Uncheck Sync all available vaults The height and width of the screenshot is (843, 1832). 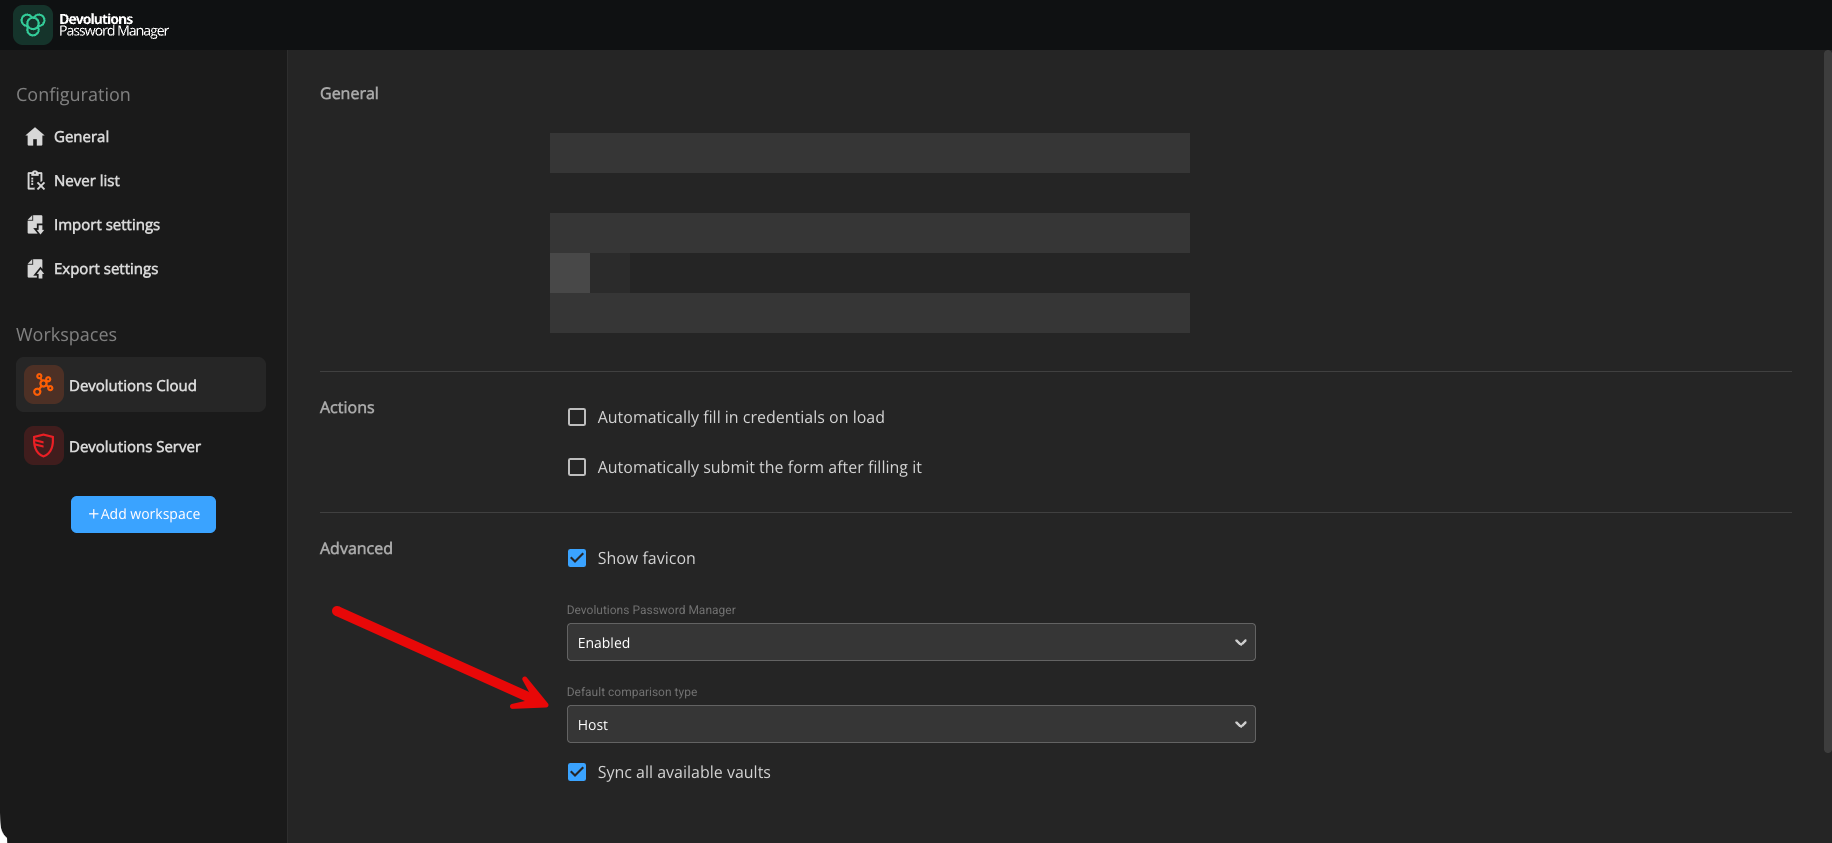577,772
